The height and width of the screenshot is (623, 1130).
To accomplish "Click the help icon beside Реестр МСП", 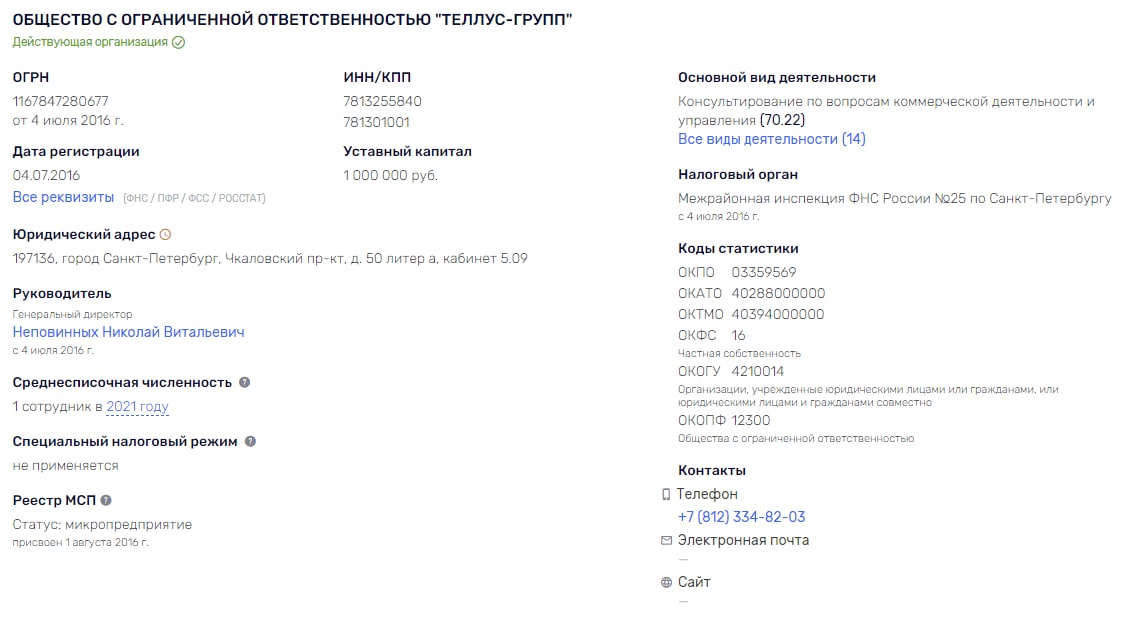I will pos(106,500).
